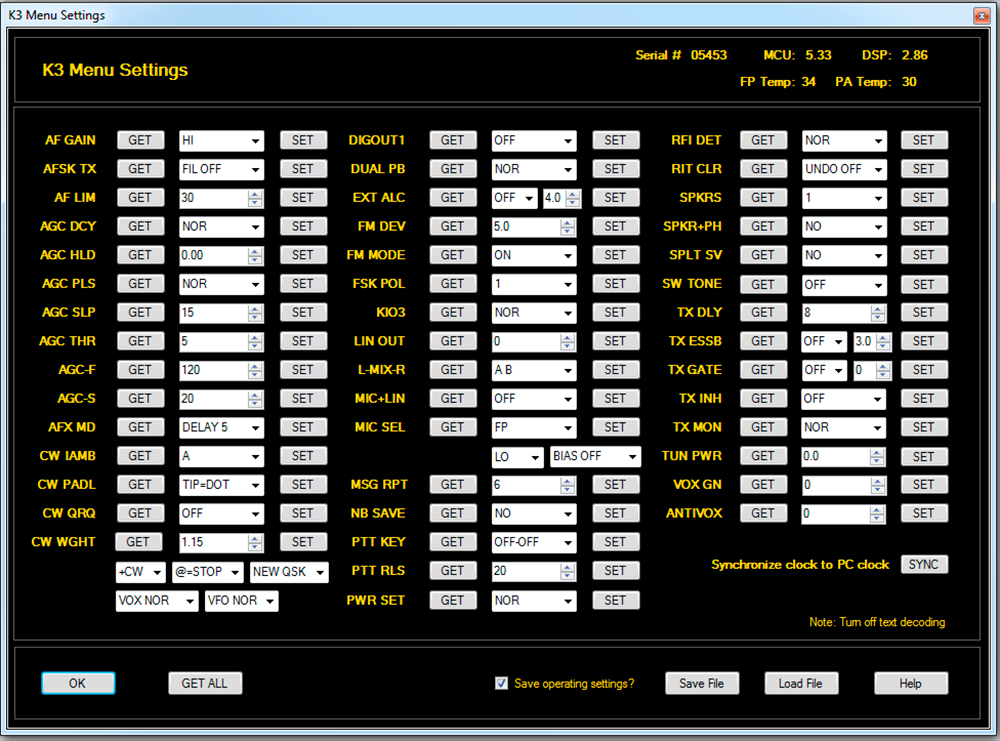Click SET button for AF LIM
The width and height of the screenshot is (1000, 741).
point(303,198)
